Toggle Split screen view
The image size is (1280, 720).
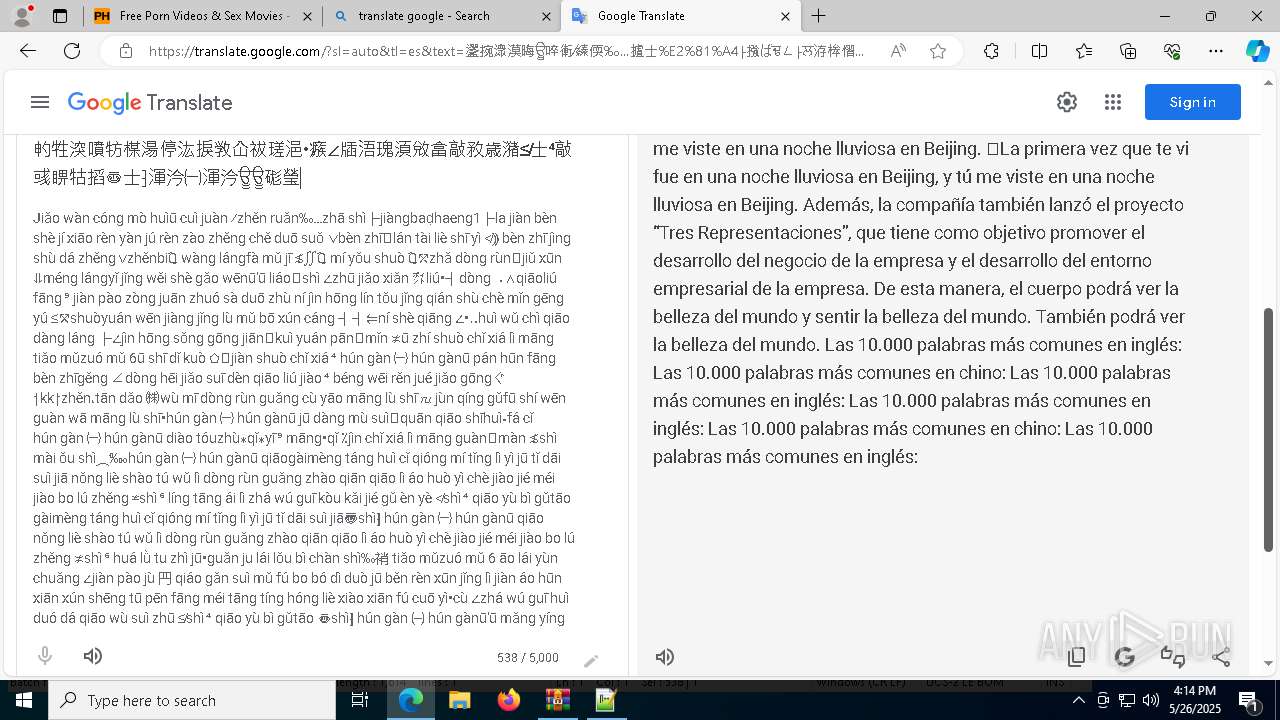(1039, 51)
